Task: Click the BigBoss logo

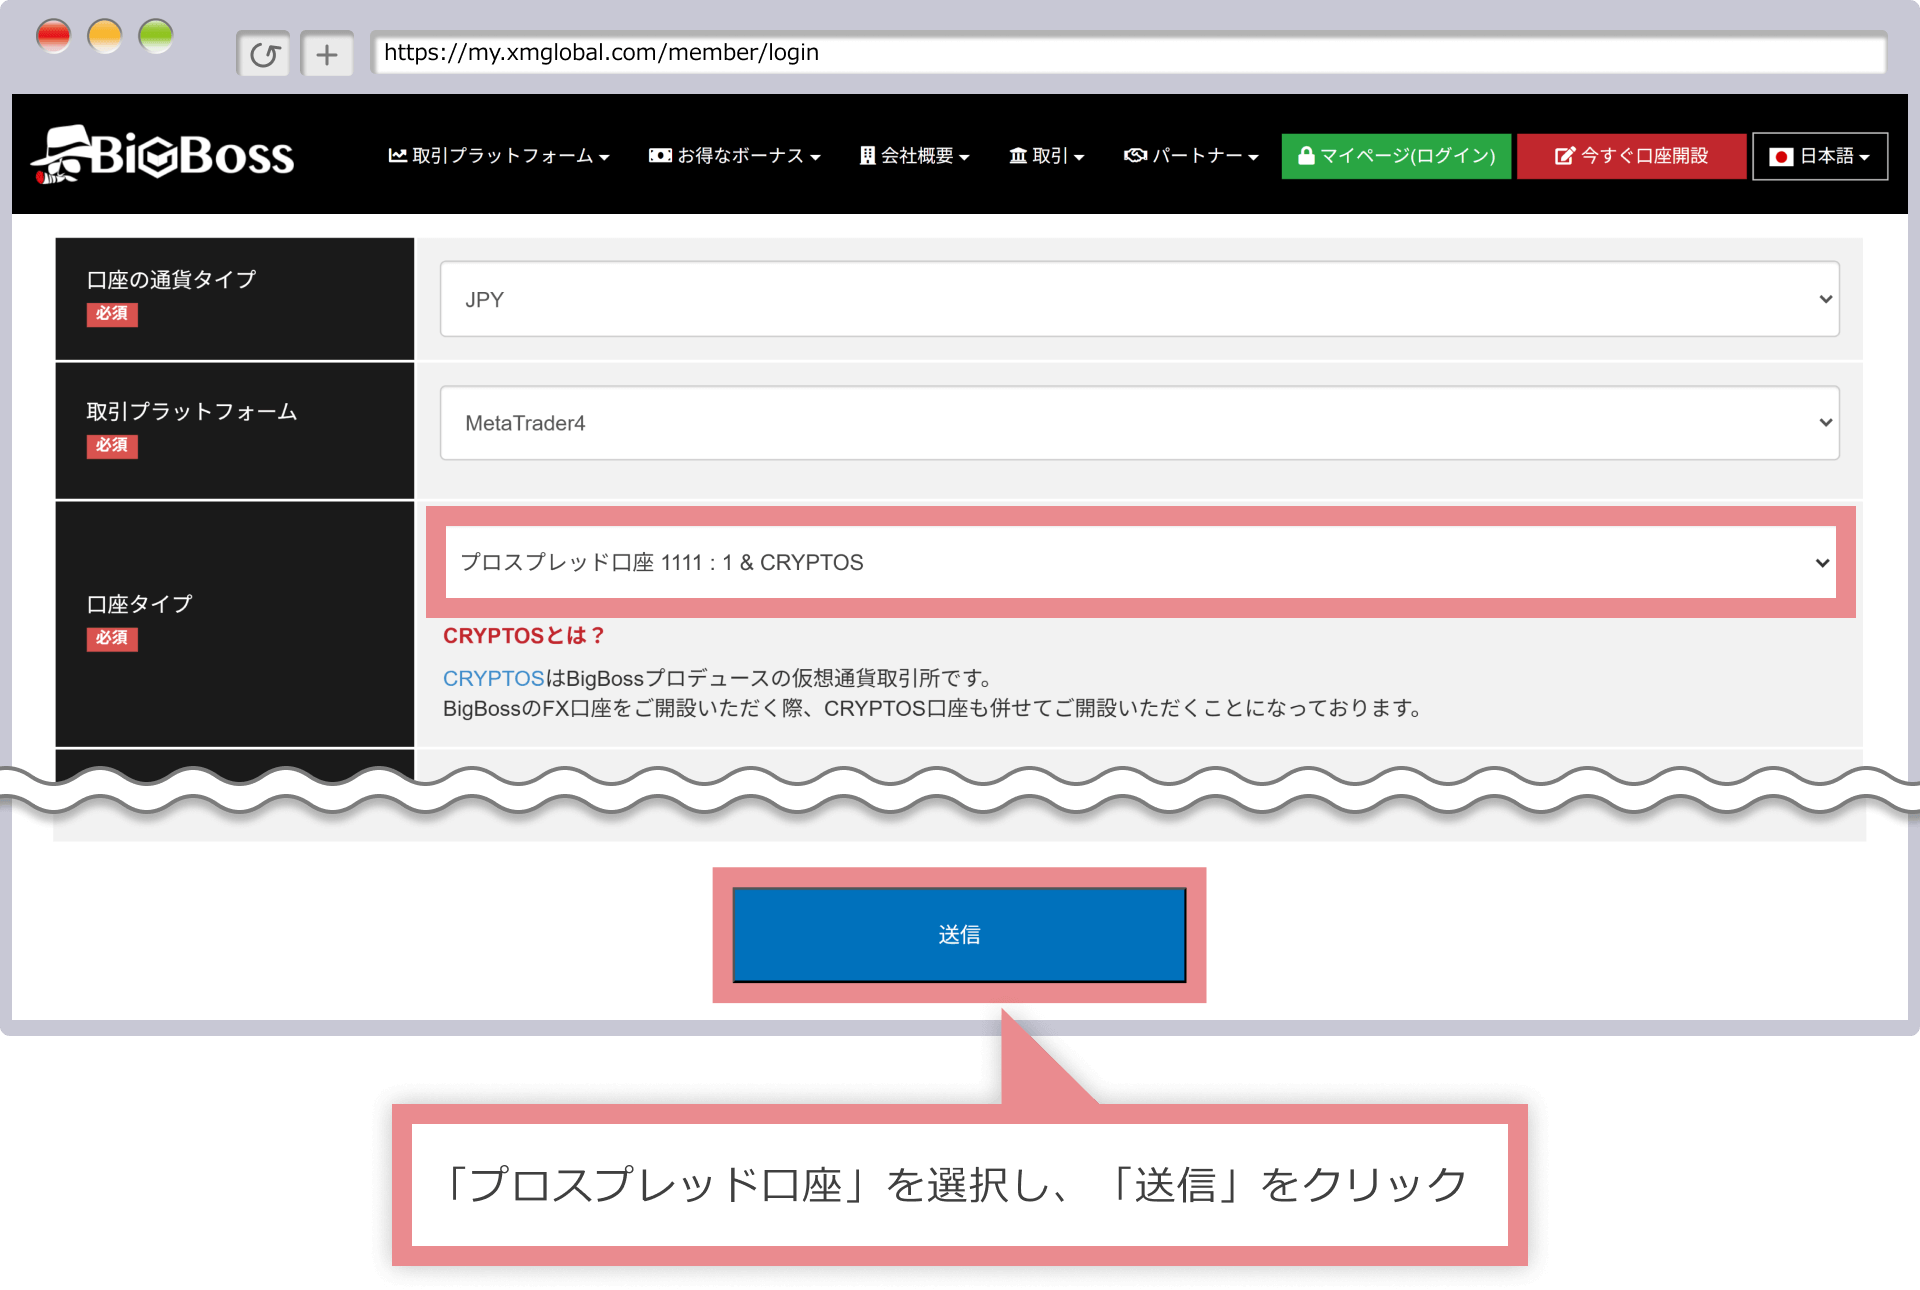Action: (x=163, y=155)
